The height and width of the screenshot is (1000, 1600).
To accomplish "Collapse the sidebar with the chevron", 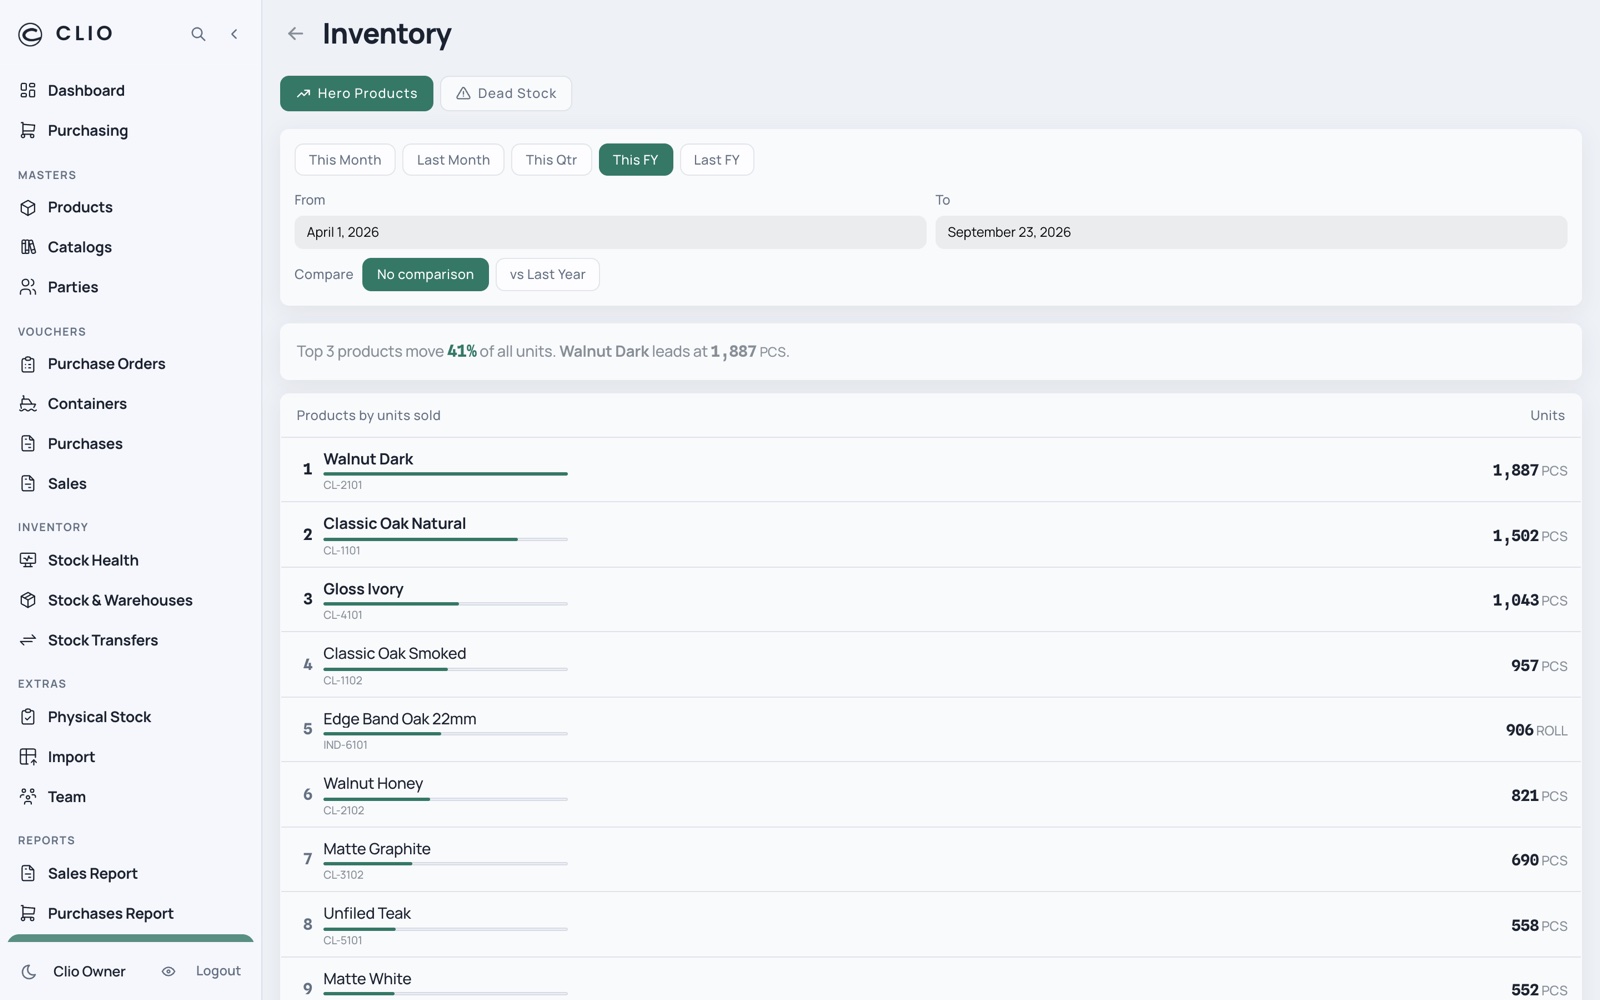I will 234,34.
